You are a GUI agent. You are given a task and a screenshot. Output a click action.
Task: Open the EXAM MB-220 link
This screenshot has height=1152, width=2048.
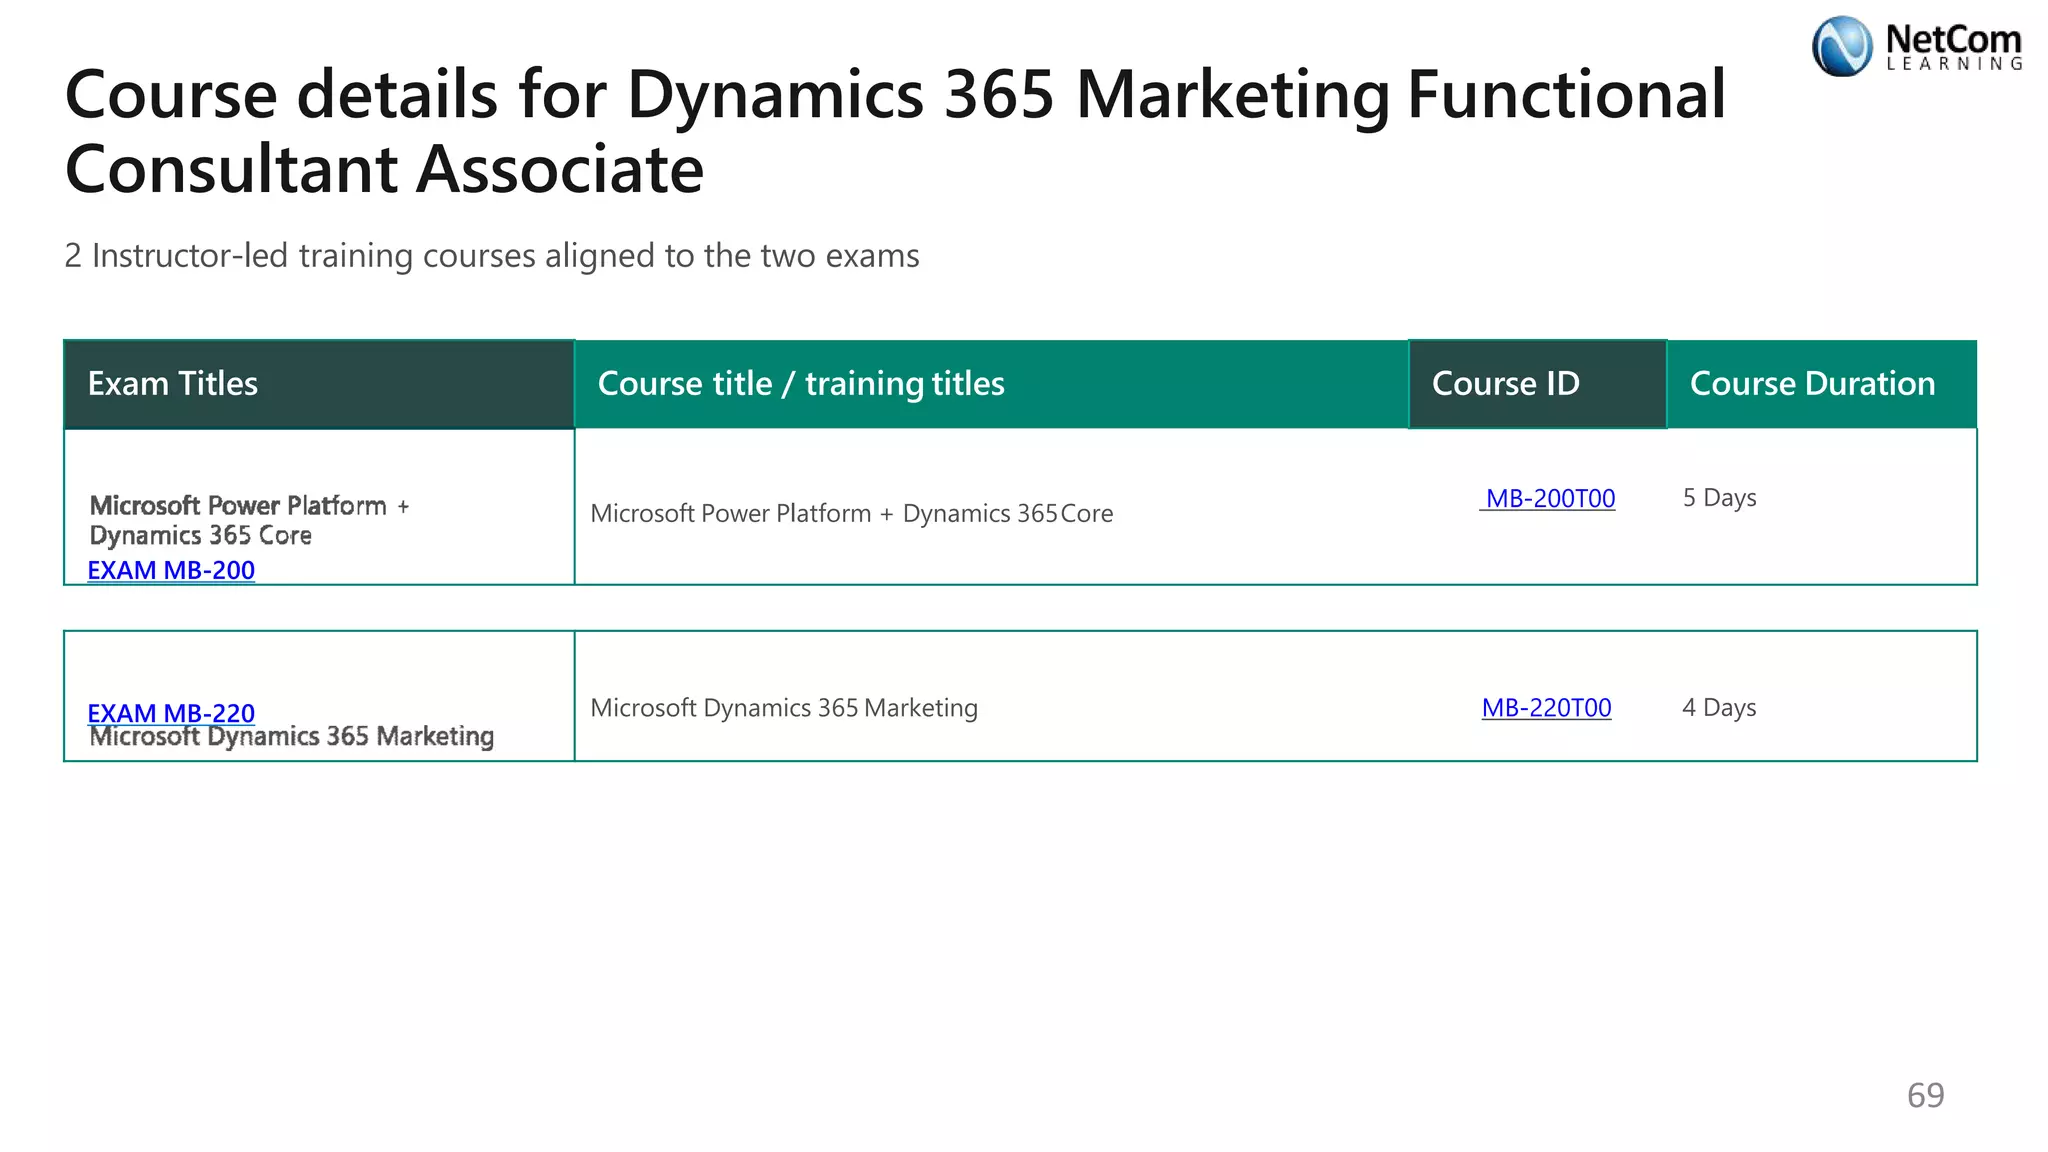171,713
